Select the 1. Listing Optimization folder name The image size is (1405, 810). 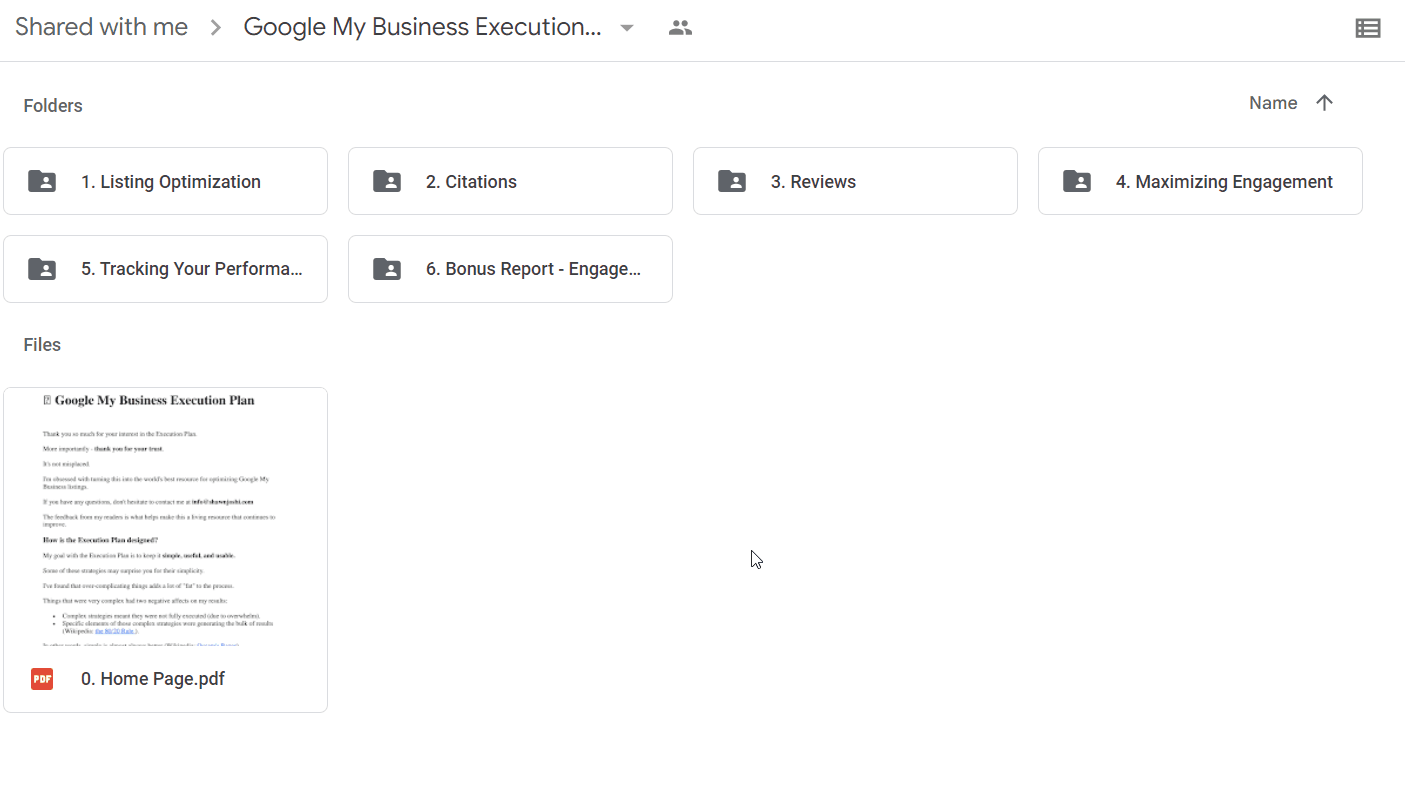pos(171,182)
